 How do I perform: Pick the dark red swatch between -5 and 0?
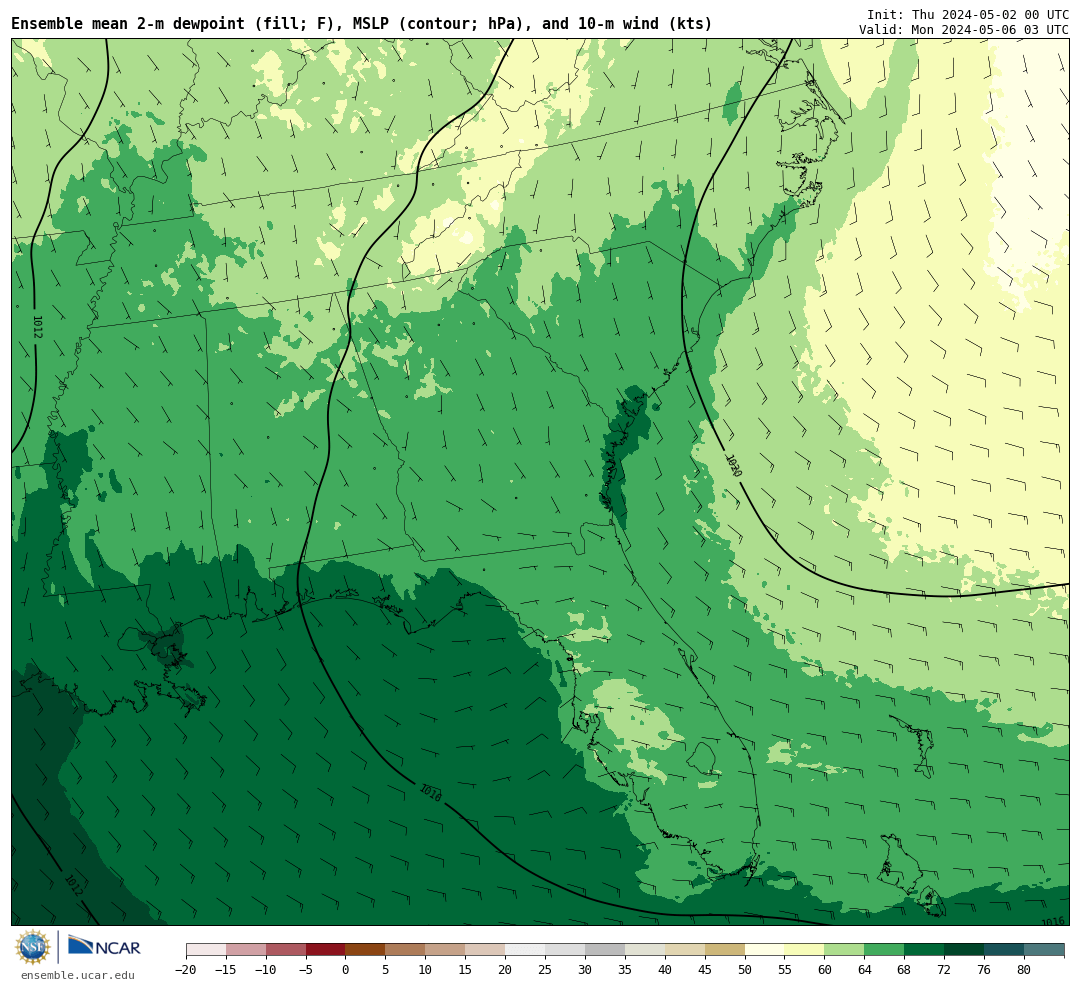tap(326, 950)
